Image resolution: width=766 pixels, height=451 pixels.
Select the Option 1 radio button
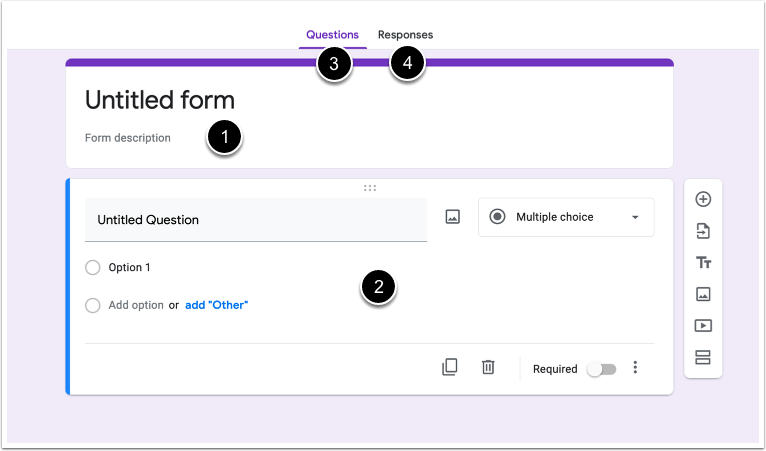pyautogui.click(x=93, y=267)
